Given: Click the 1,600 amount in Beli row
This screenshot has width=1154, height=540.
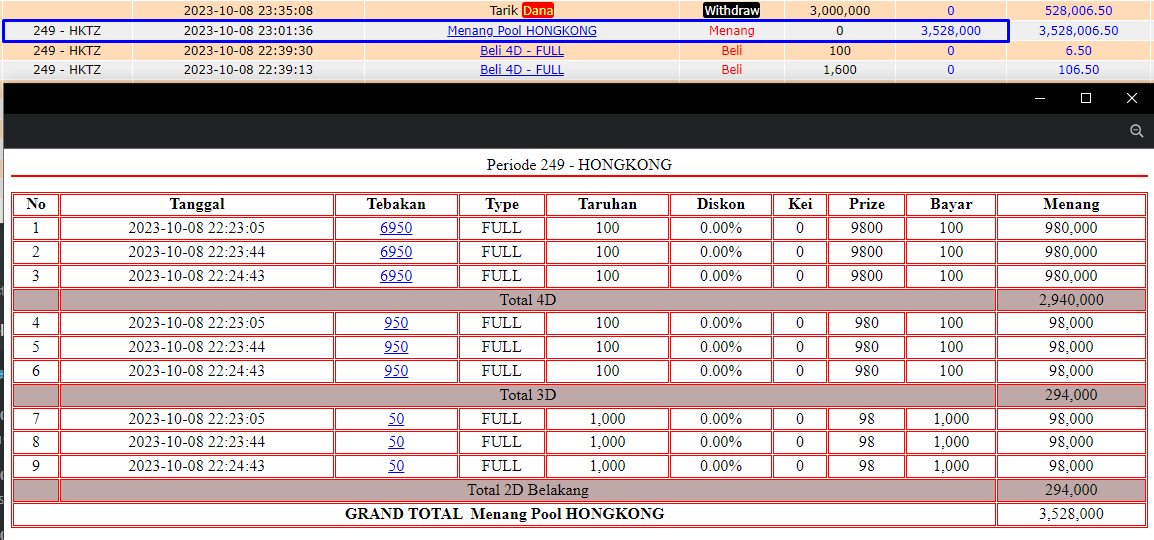Looking at the screenshot, I should point(840,70).
